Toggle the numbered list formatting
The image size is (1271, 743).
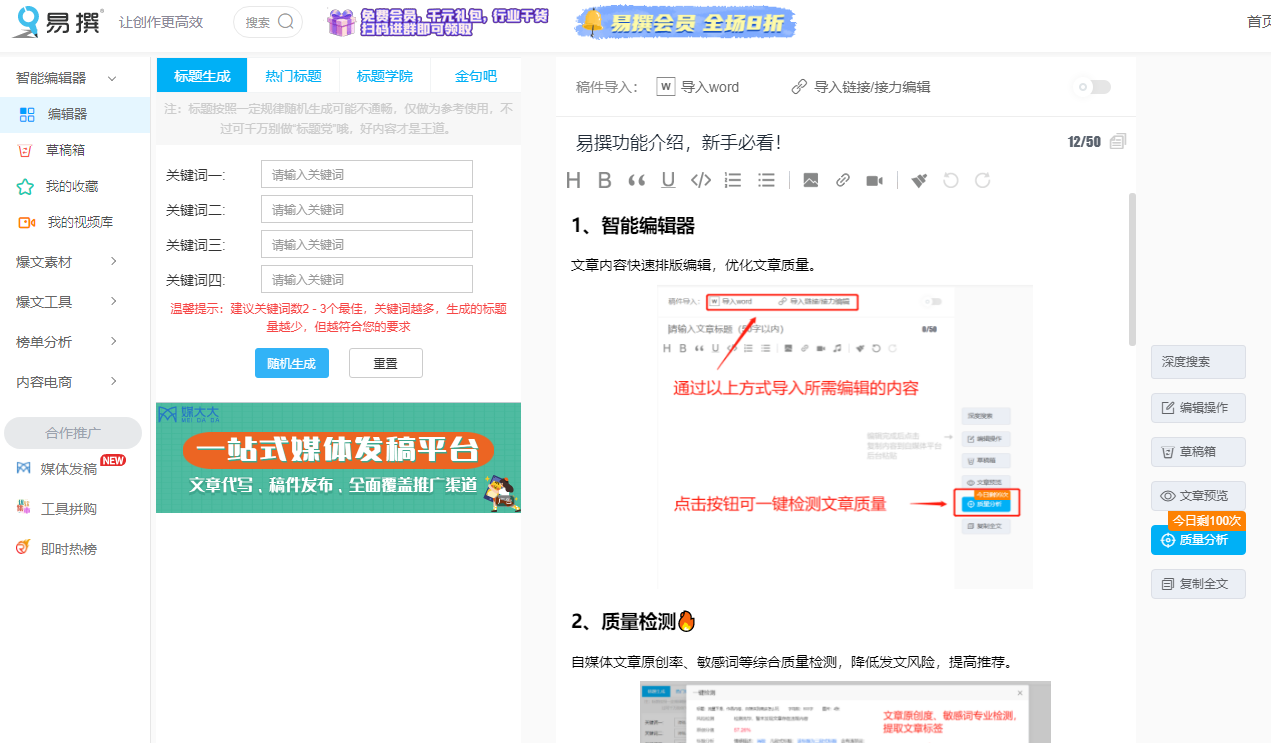pos(733,180)
